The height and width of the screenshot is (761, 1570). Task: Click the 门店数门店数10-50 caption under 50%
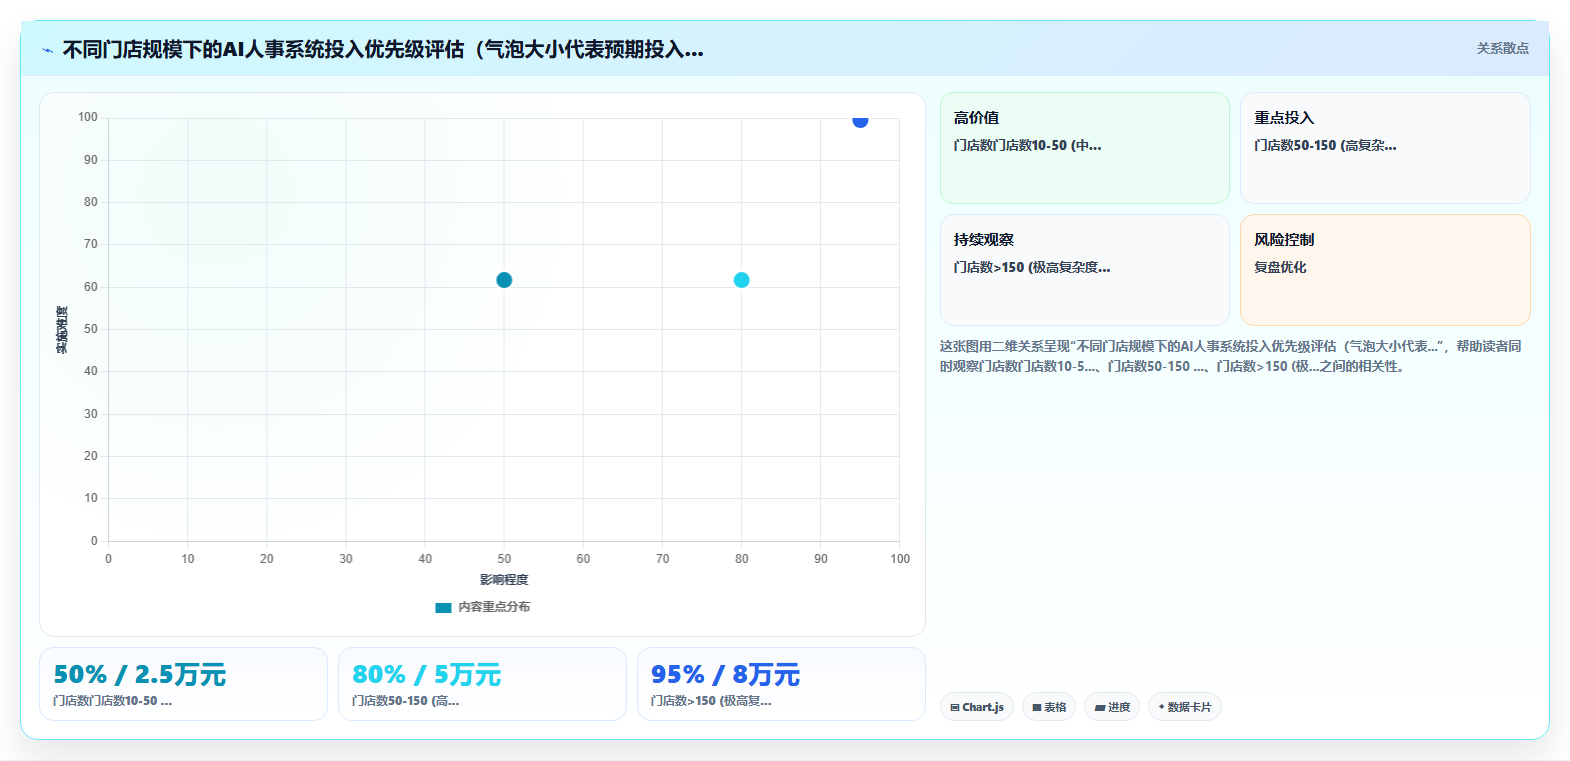(113, 701)
